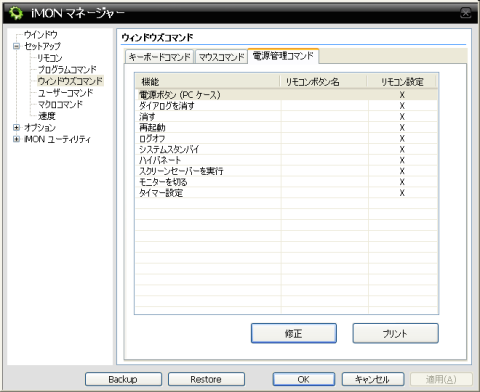Viewport: 480px width, 392px height.
Task: Select ログオフ row in list
Action: (x=286, y=139)
